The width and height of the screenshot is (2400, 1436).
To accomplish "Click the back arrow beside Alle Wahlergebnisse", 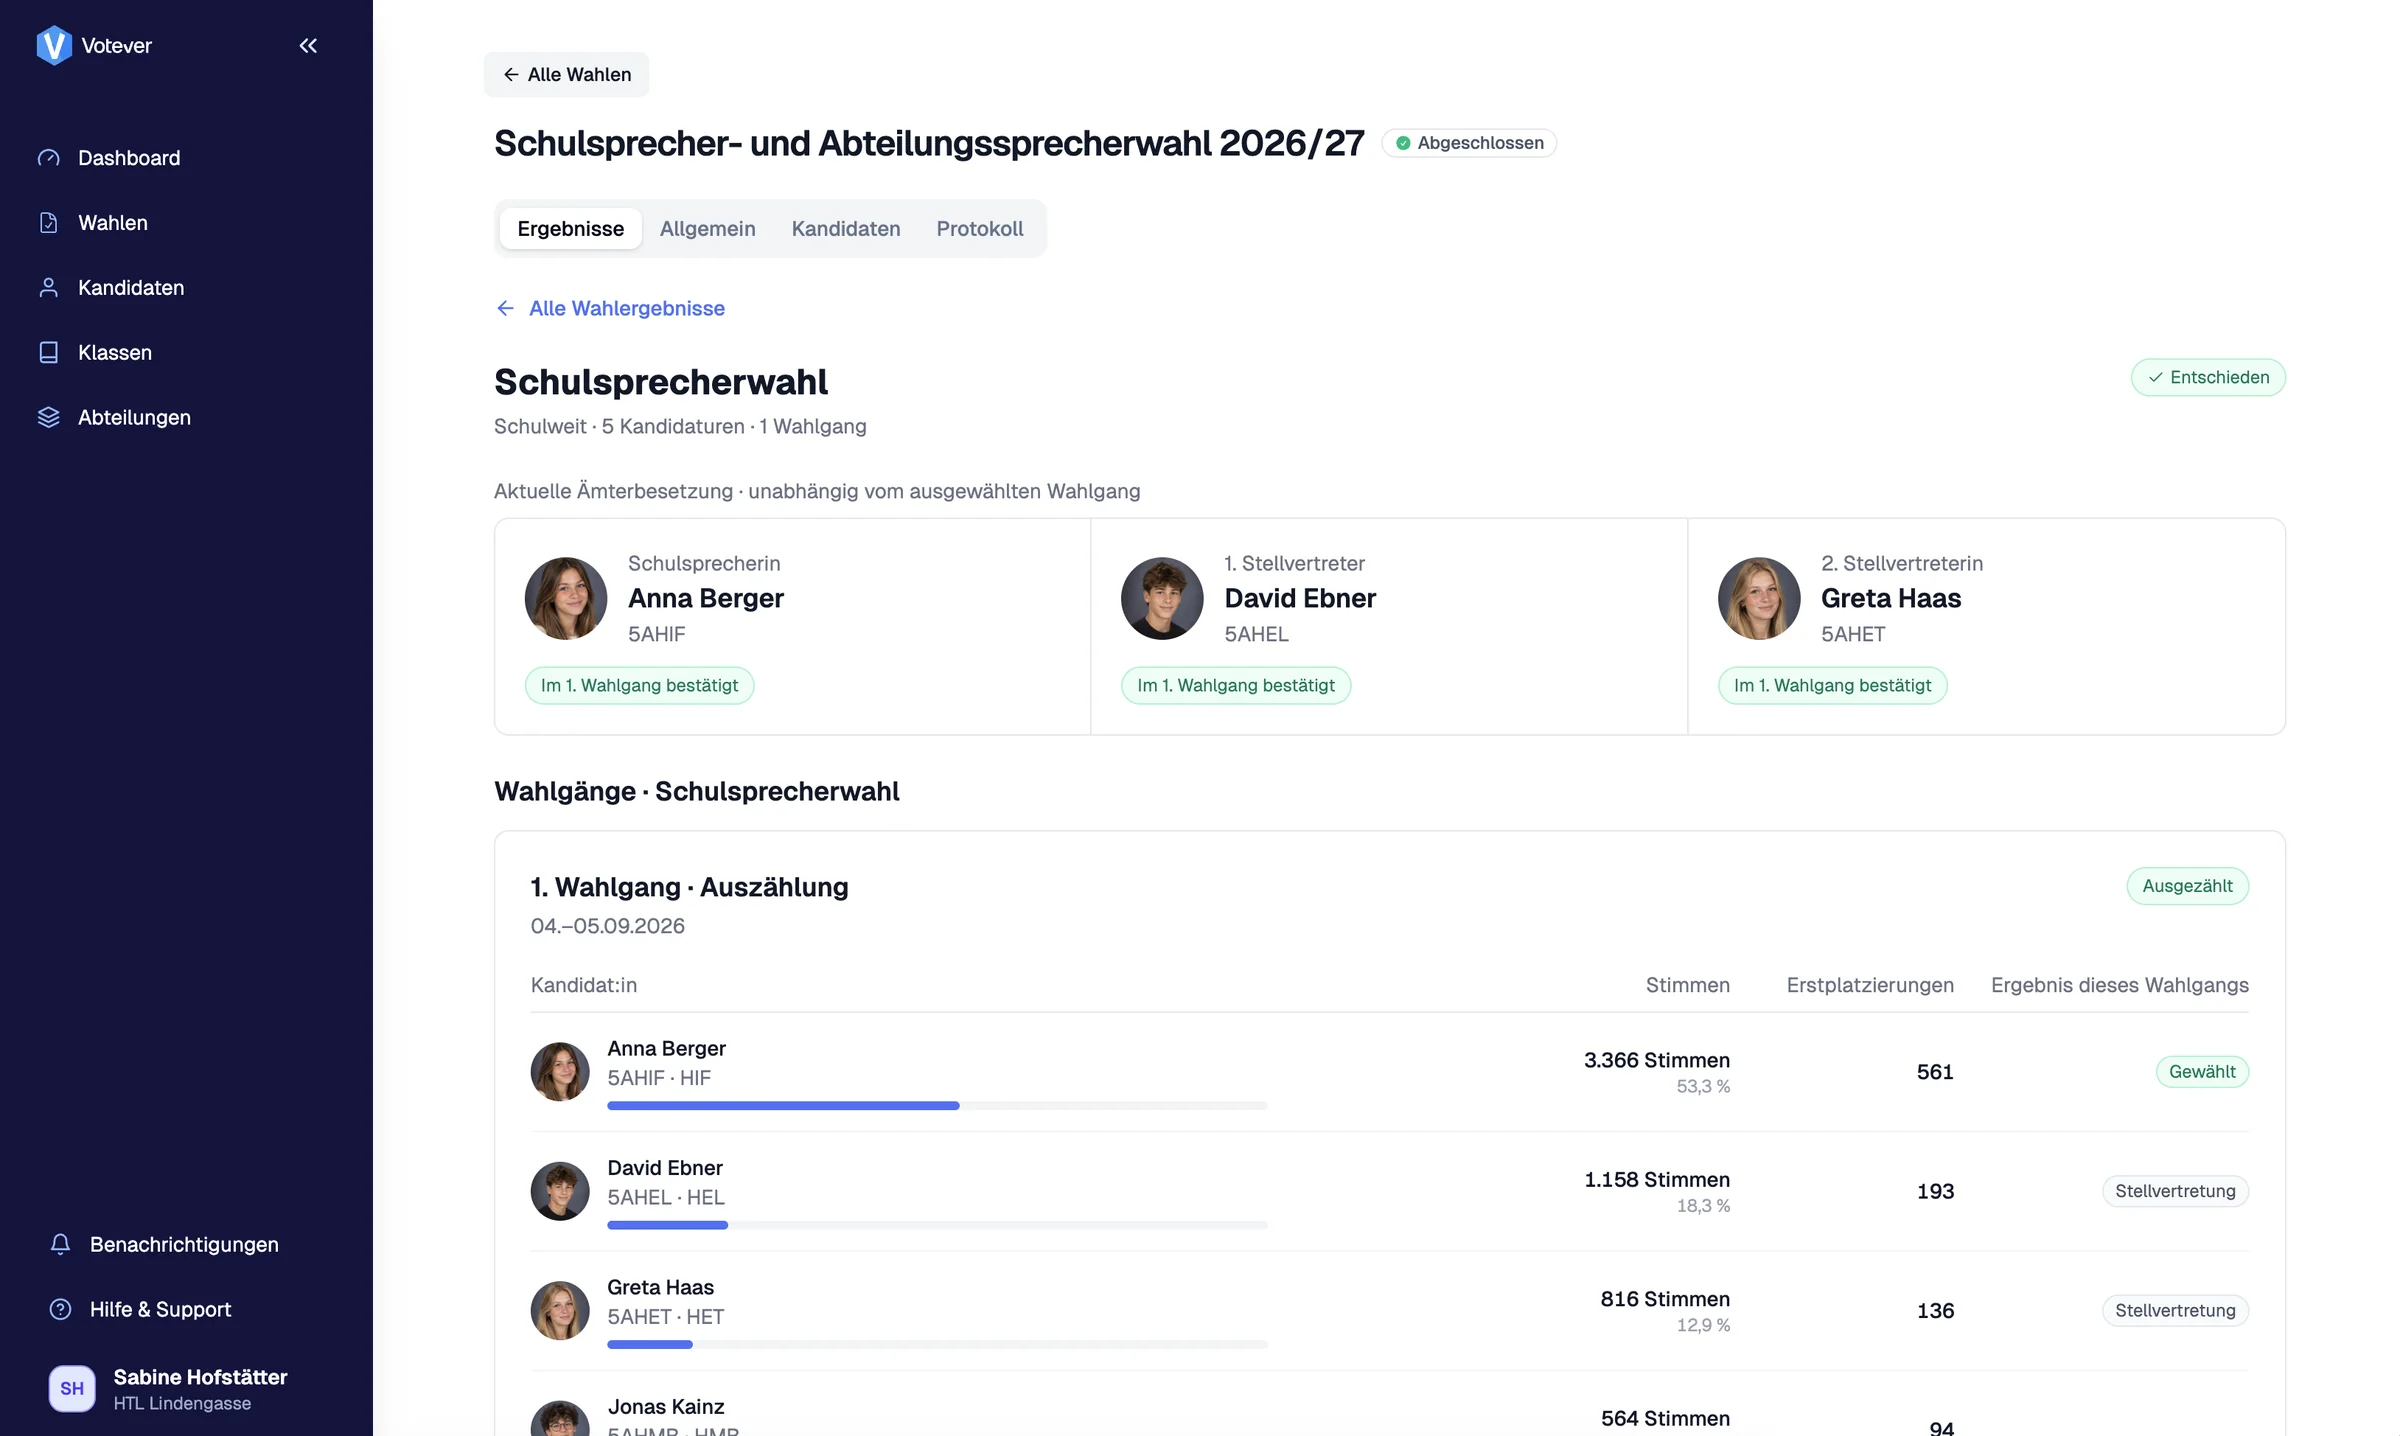I will pos(506,308).
